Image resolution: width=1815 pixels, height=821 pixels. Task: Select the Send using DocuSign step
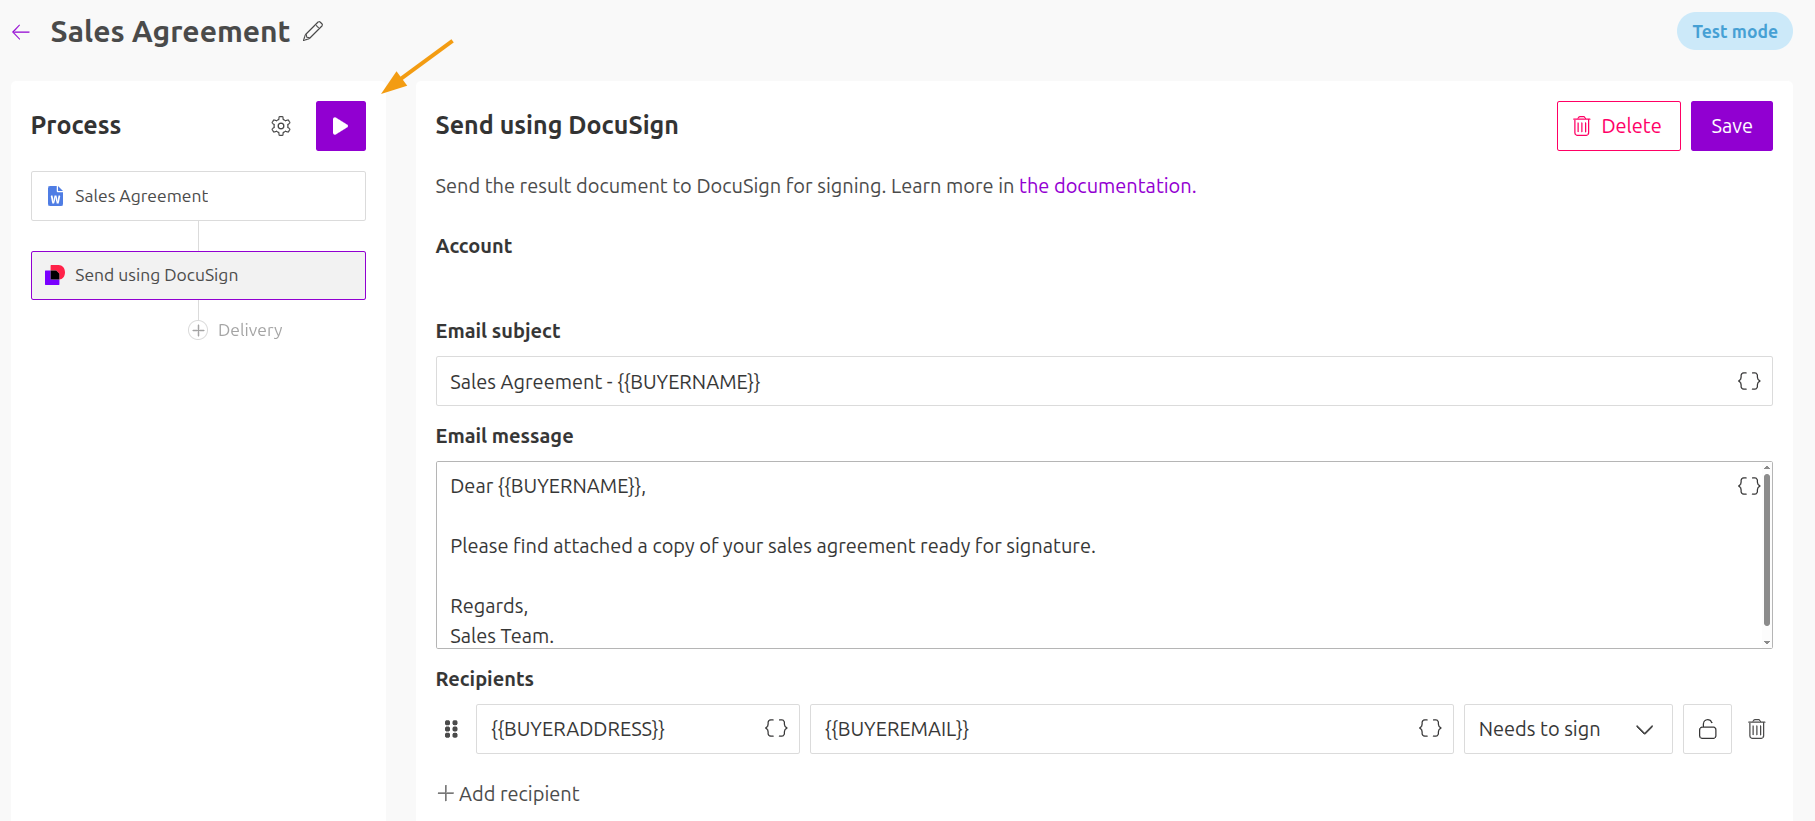pos(198,275)
